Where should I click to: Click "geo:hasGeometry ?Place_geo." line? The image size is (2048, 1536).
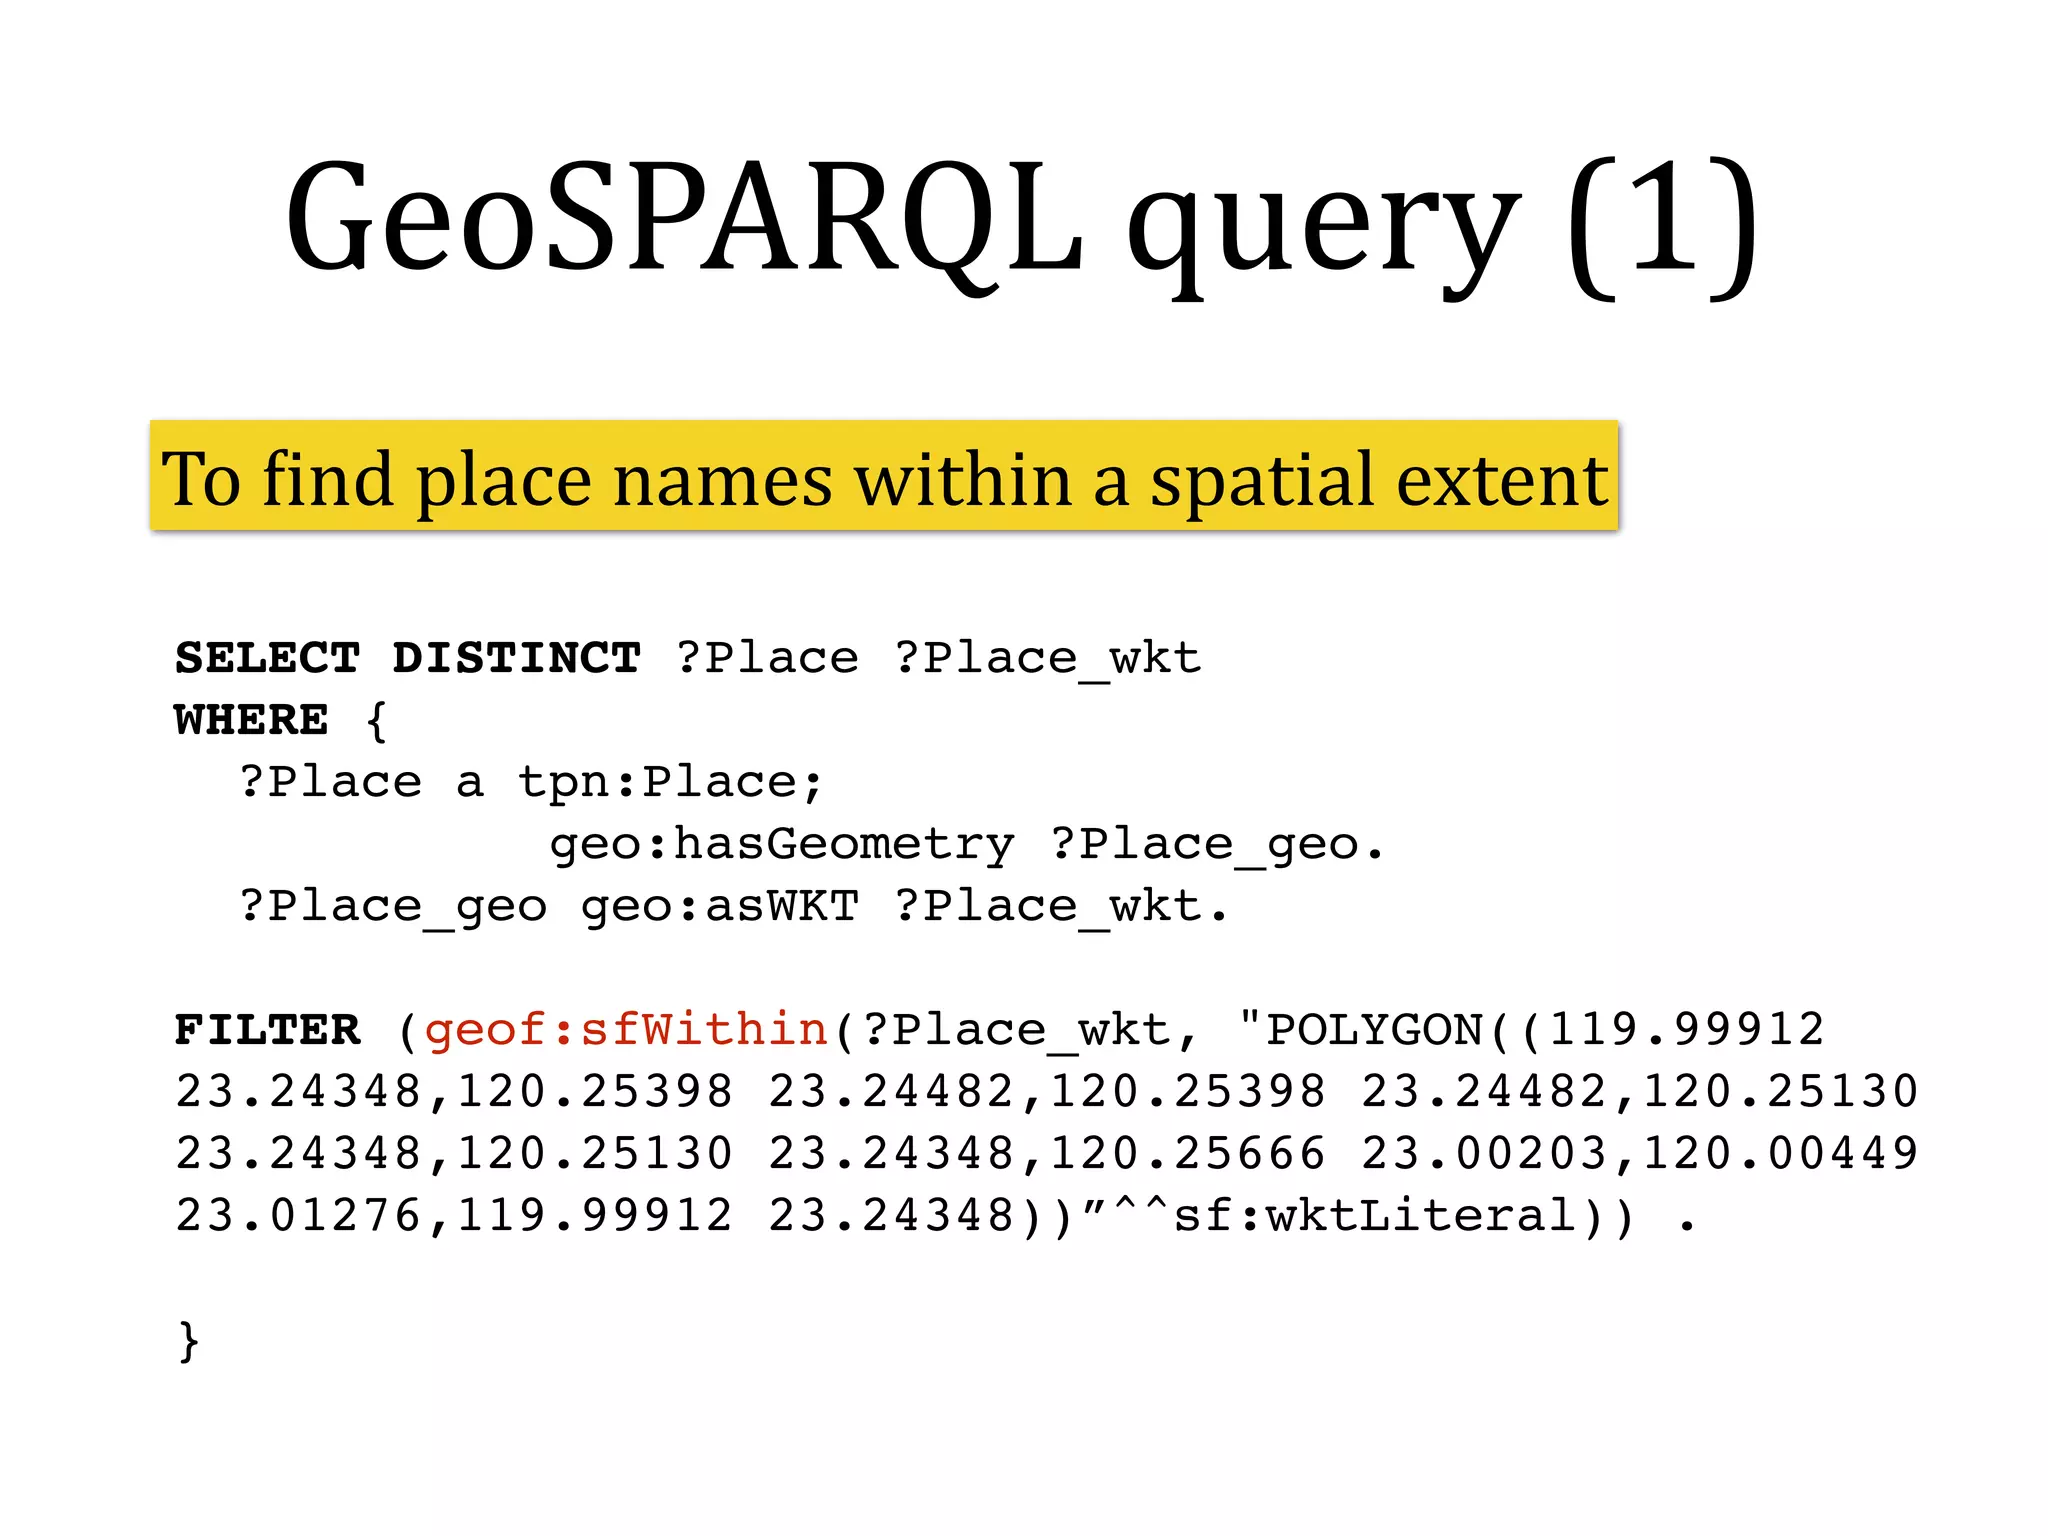point(967,845)
